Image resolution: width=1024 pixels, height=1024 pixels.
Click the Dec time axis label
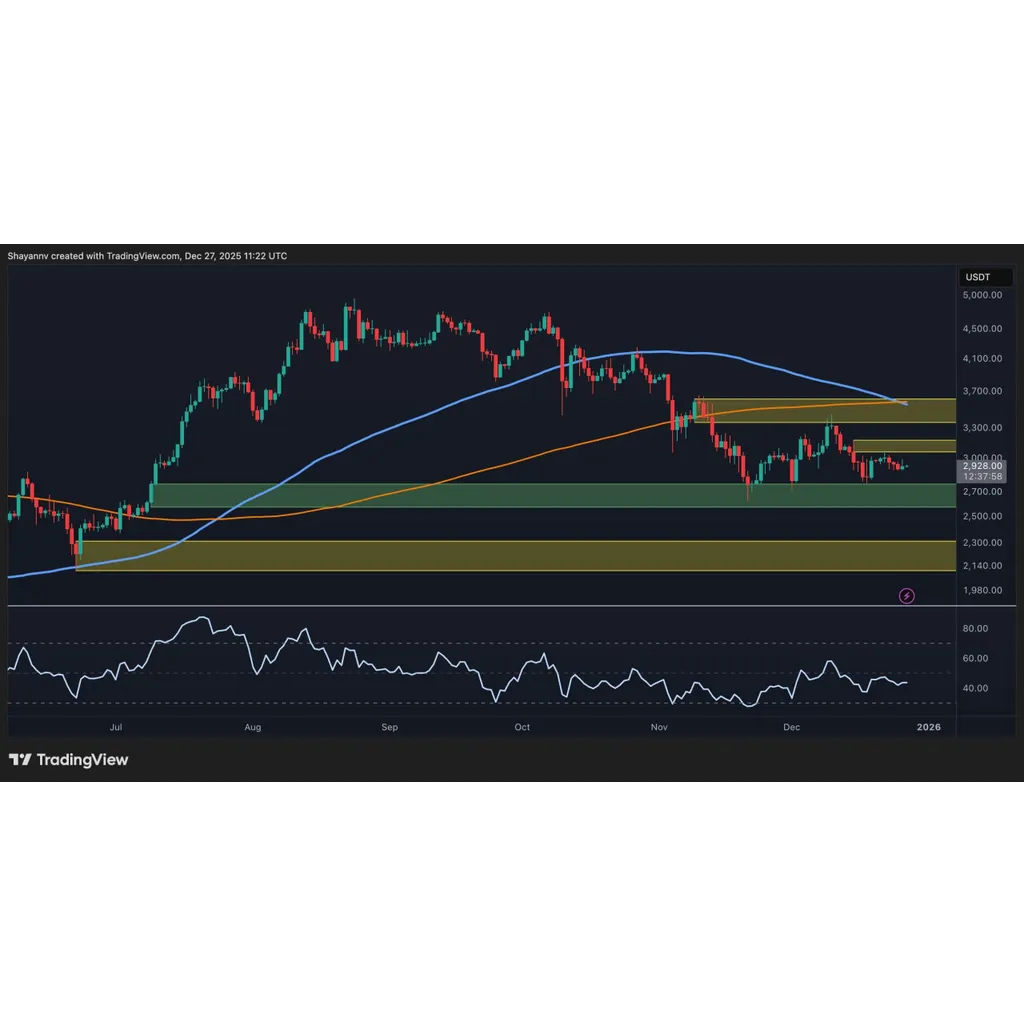tap(792, 727)
